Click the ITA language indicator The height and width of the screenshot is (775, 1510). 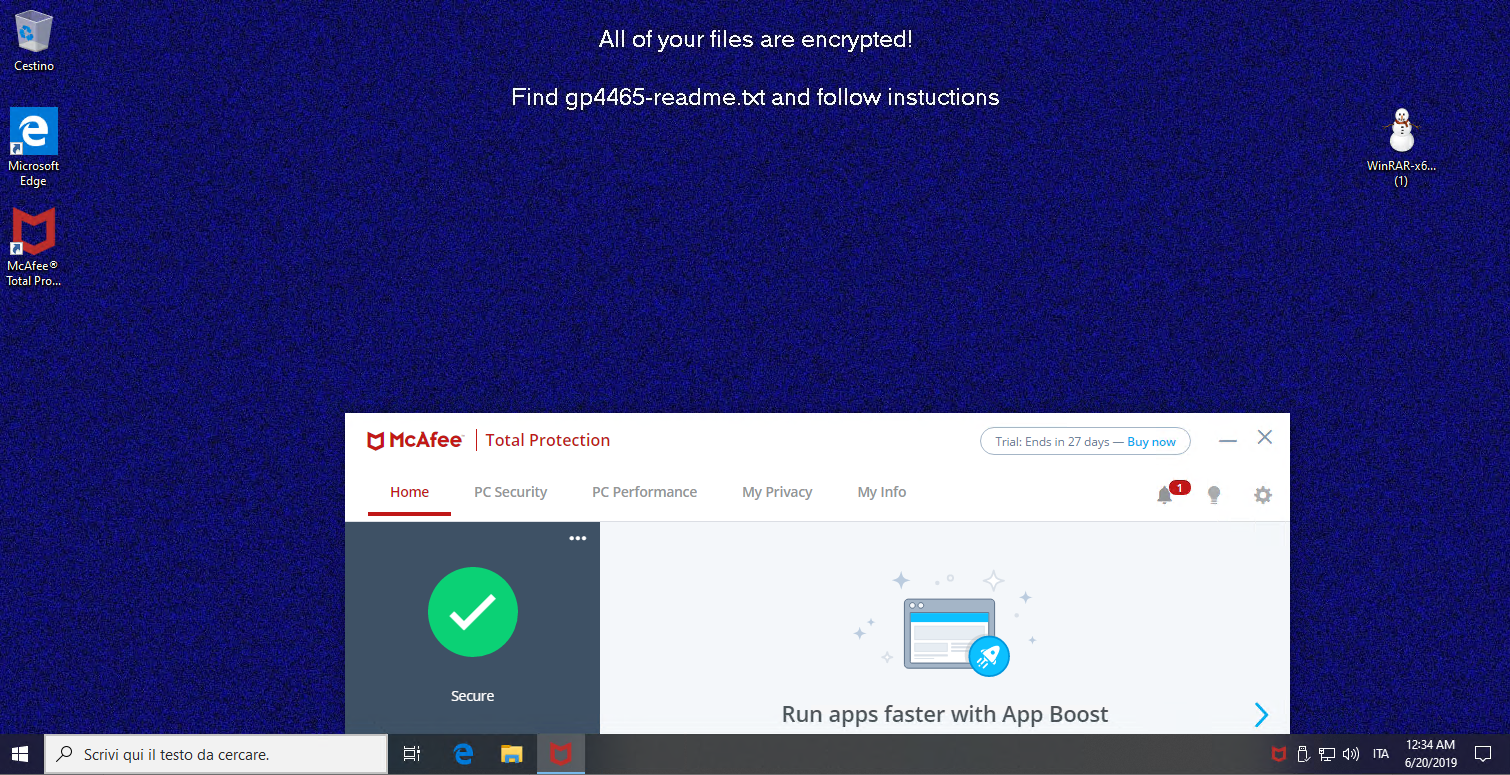(1381, 755)
